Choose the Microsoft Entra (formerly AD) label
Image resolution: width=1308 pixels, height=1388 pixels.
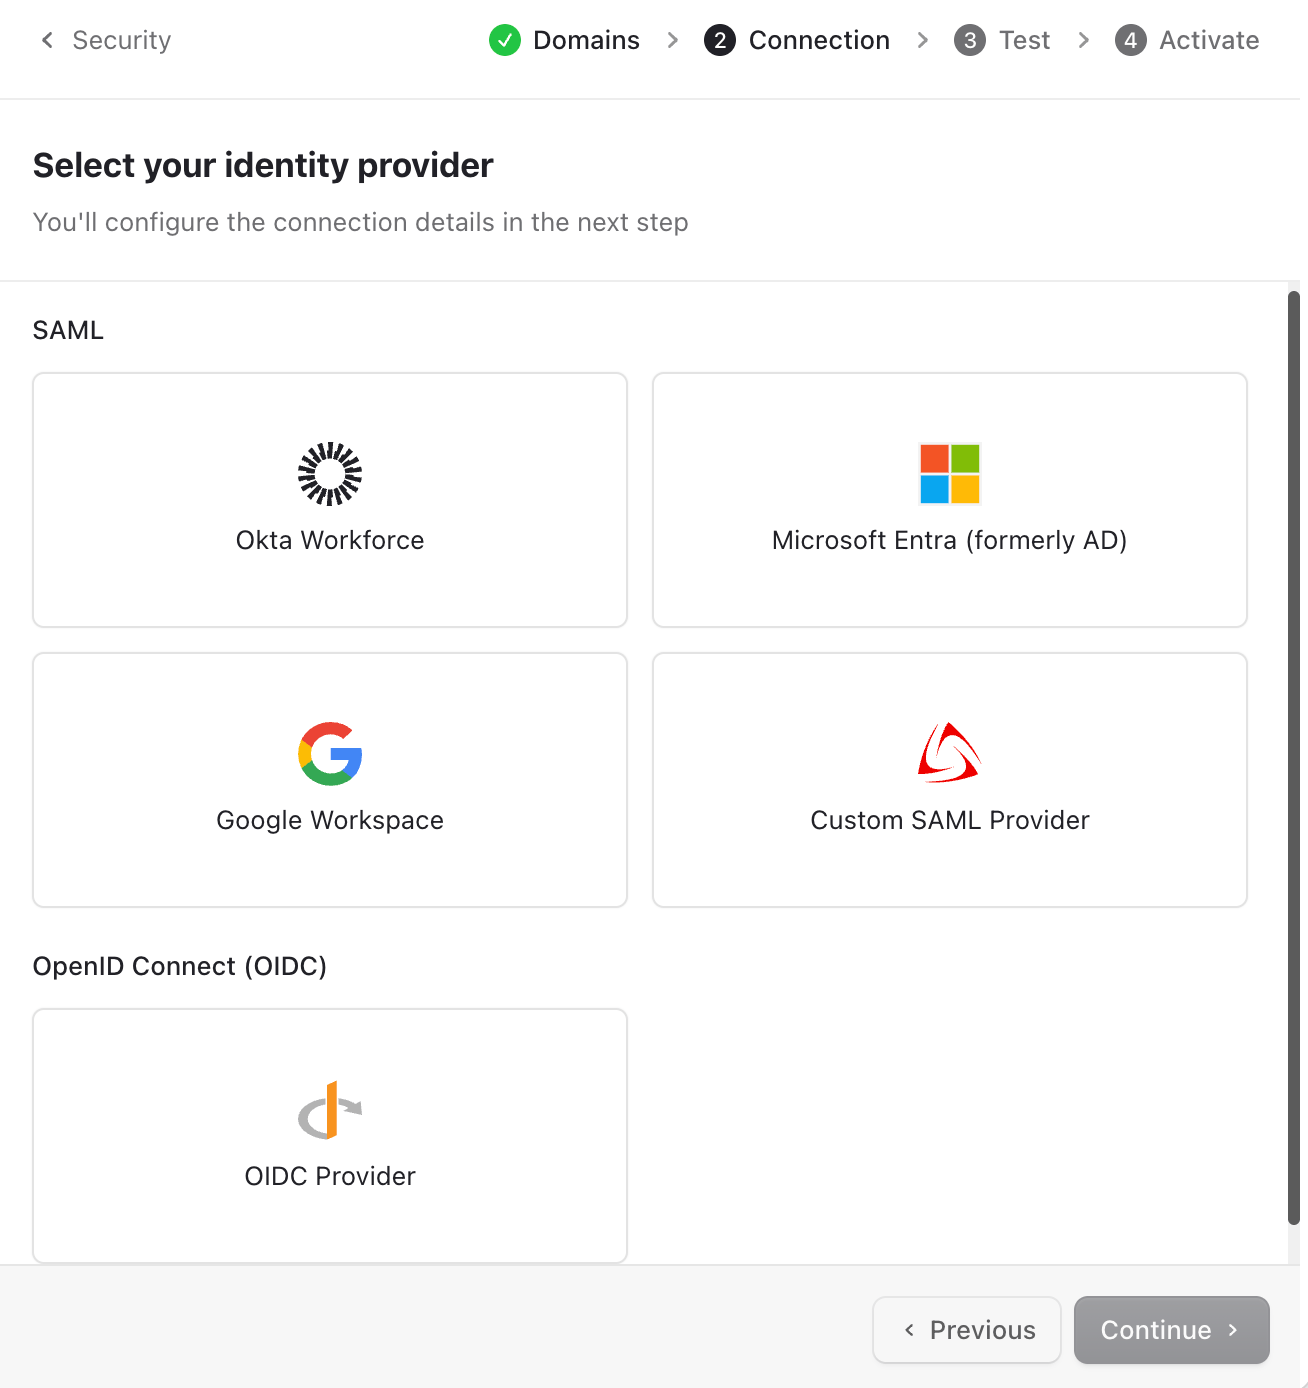[950, 540]
